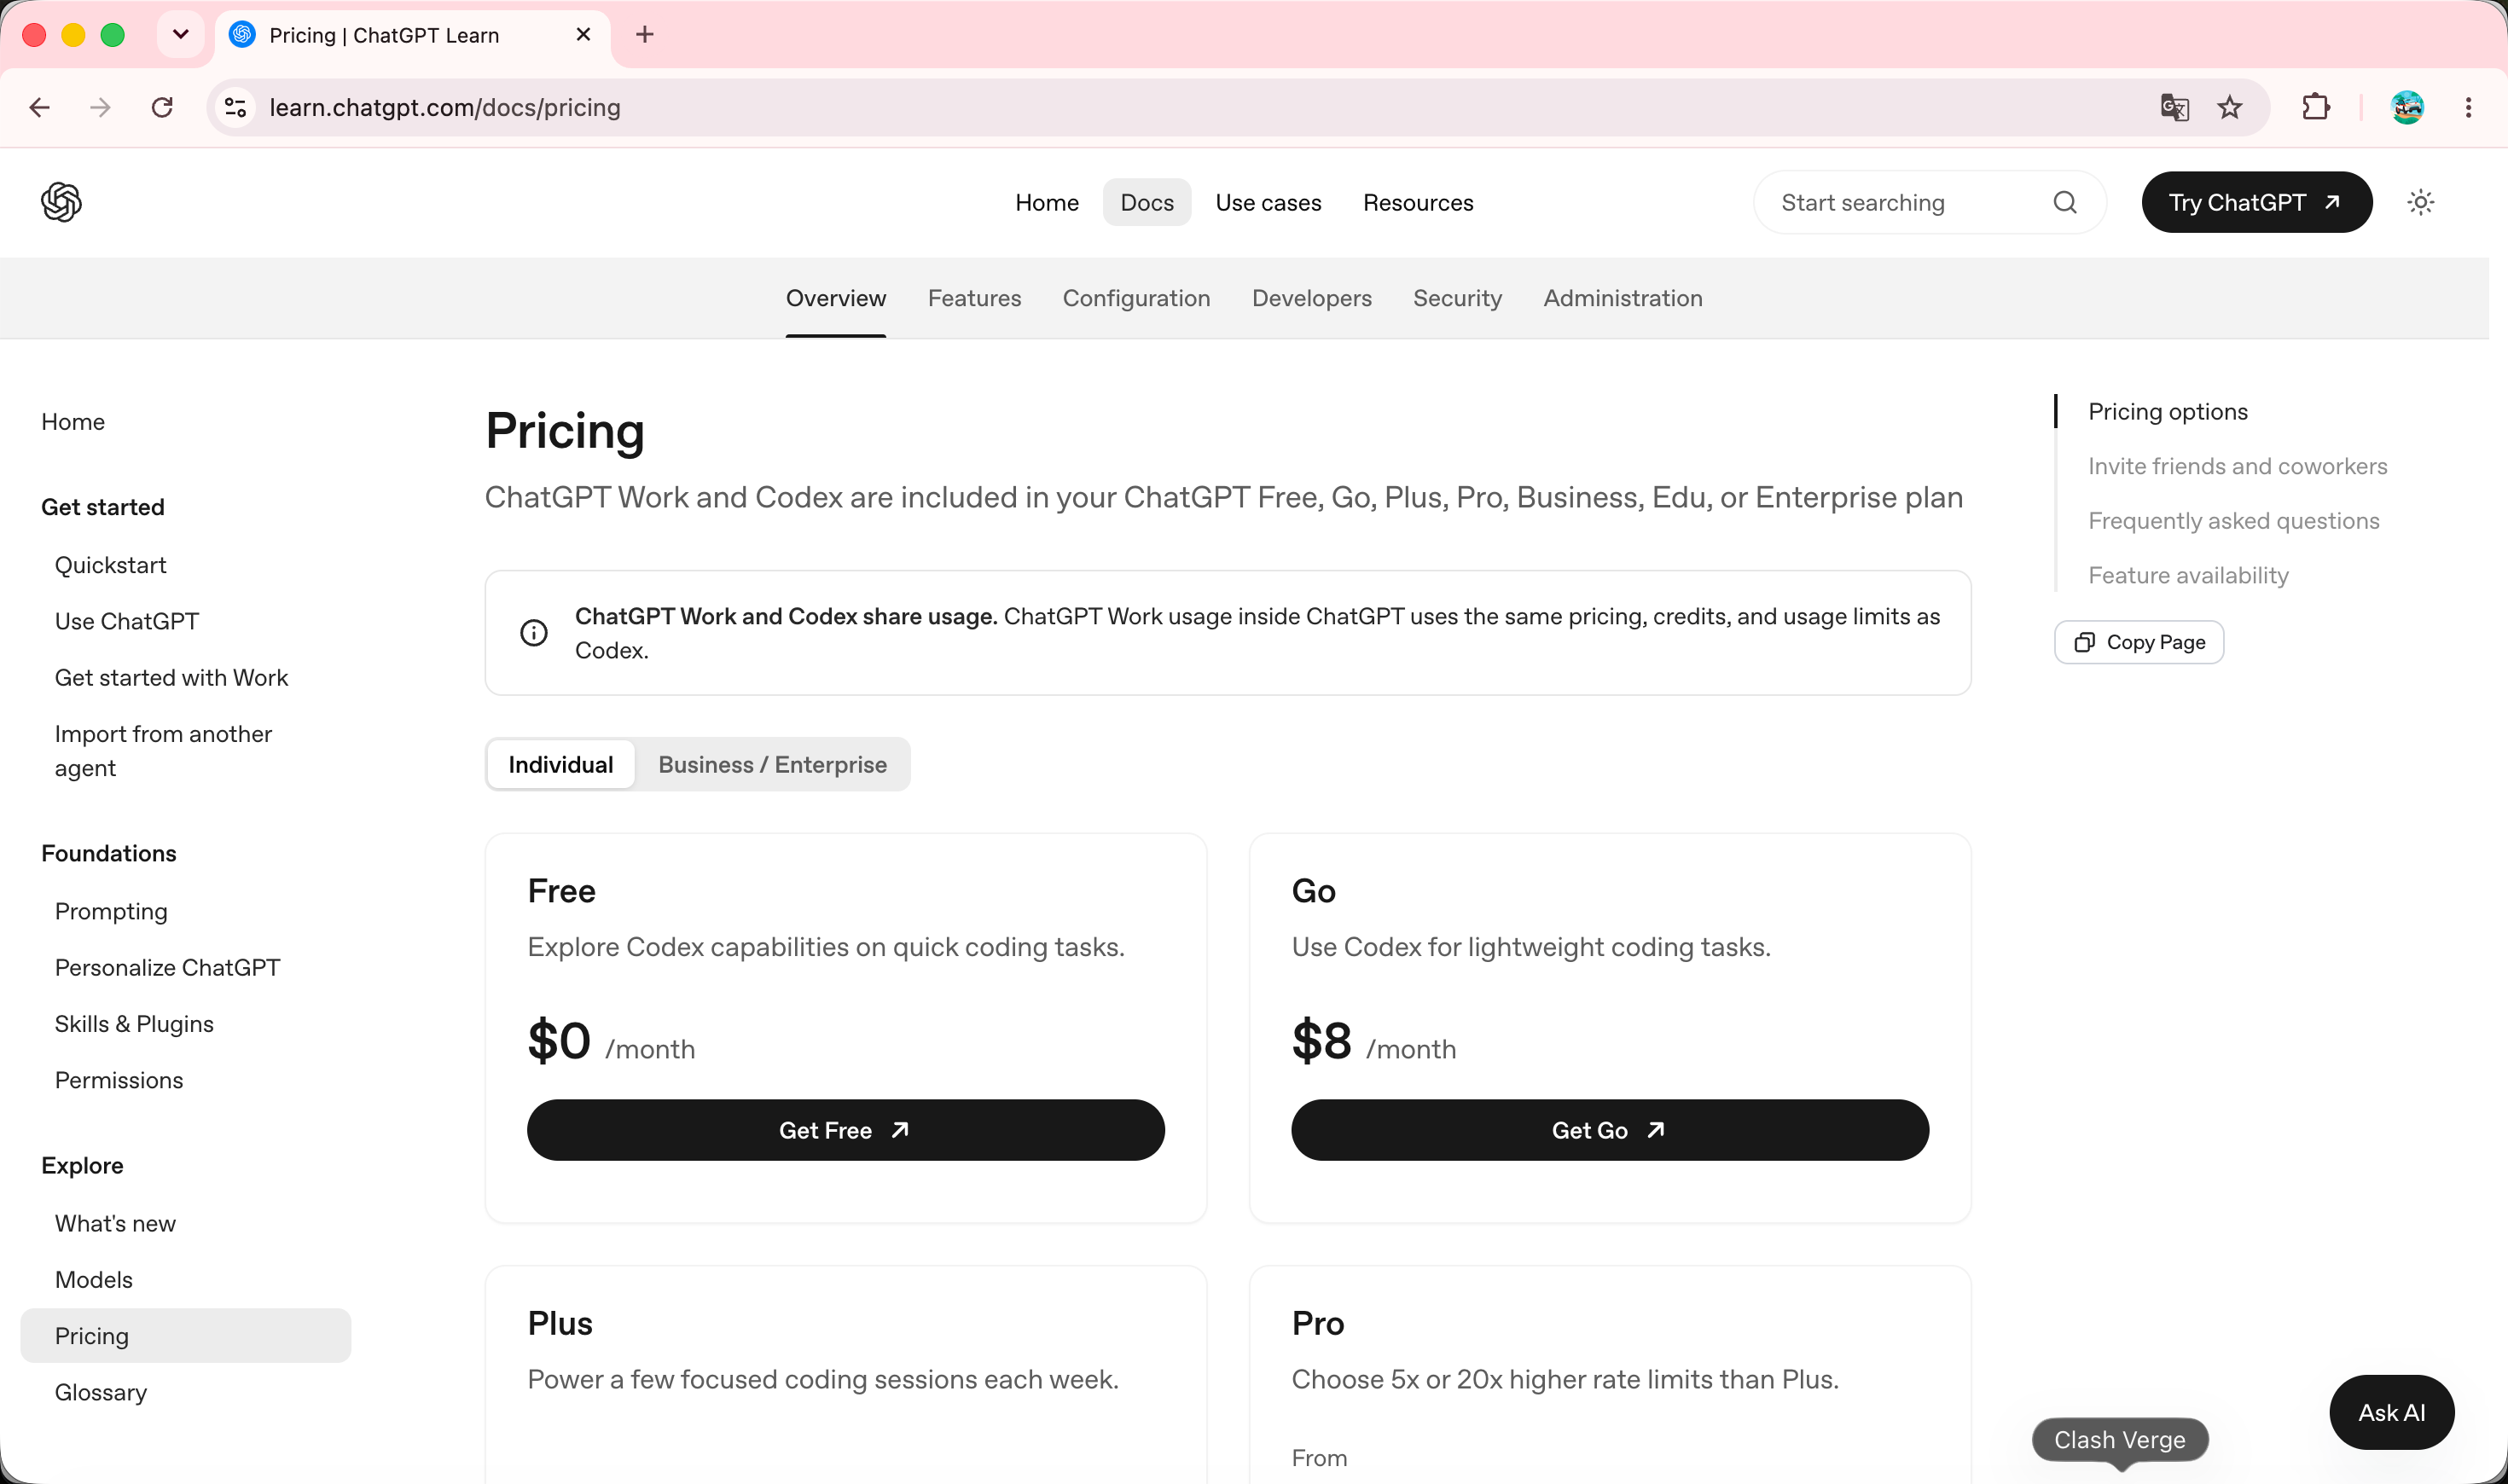The height and width of the screenshot is (1484, 2508).
Task: Click the Google Translate icon in address bar
Action: pyautogui.click(x=2174, y=107)
